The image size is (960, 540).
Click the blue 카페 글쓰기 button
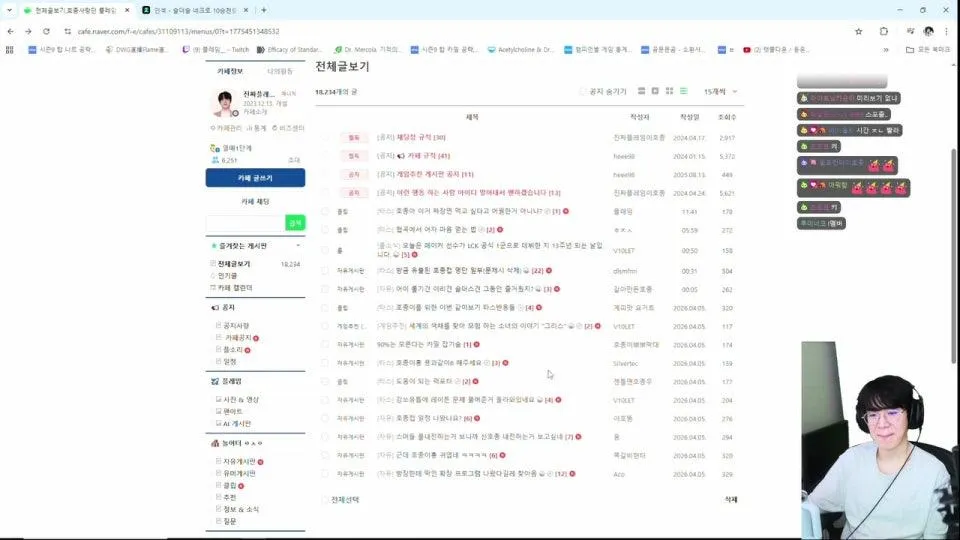[x=255, y=178]
